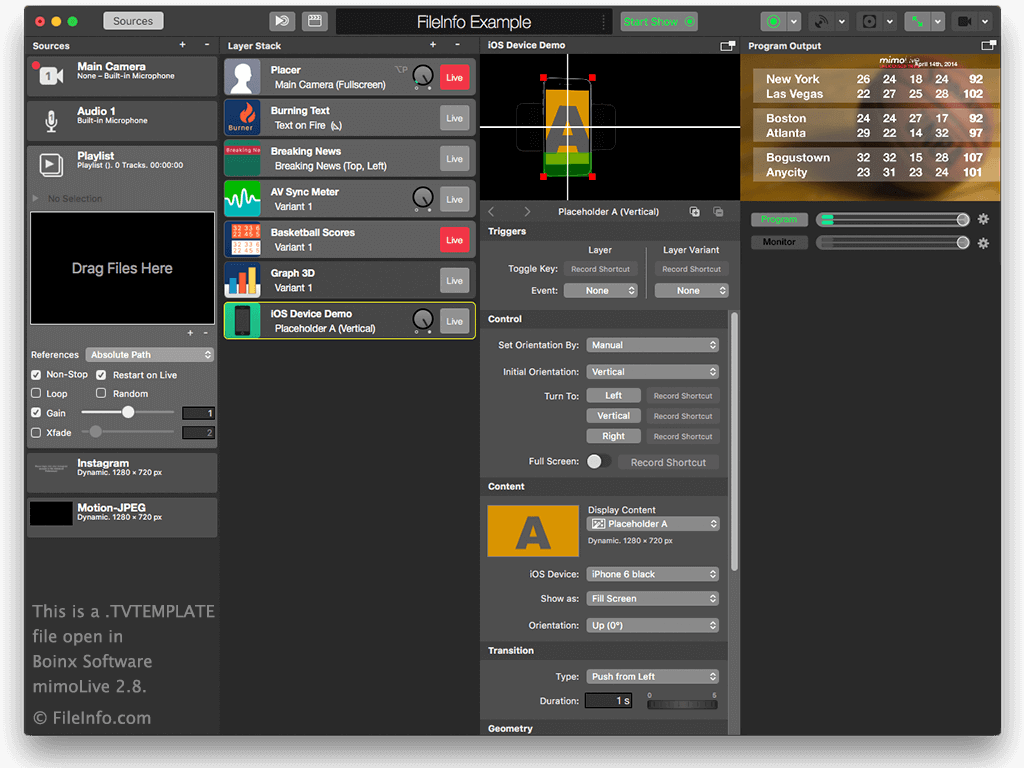Toggle Live on Breaking News layer
The image size is (1024, 768).
tap(455, 159)
